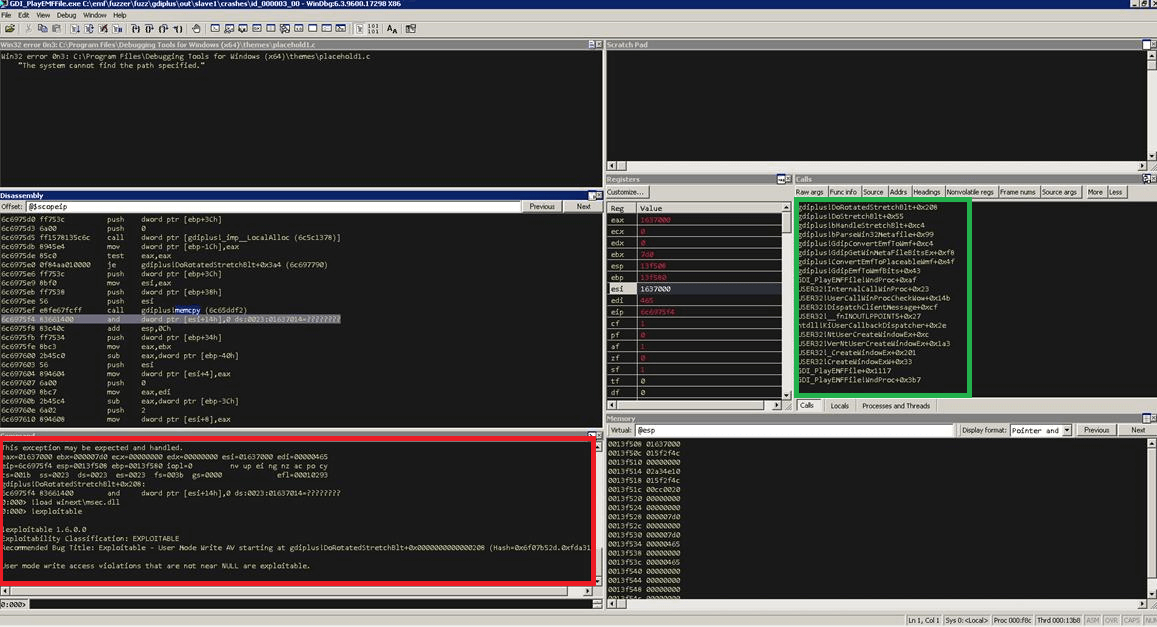Viewport: 1157px width, 627px height.
Task: Open the Window menu
Action: coord(94,15)
